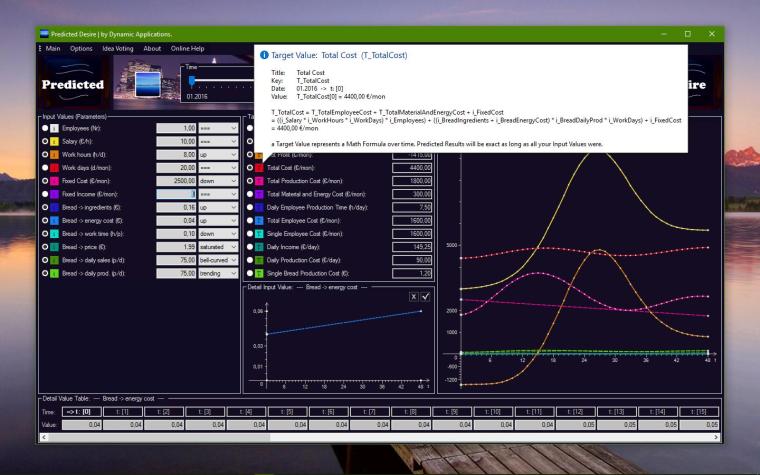Viewport: 760px width, 475px height.
Task: Toggle the Work hours radio button
Action: [45, 154]
